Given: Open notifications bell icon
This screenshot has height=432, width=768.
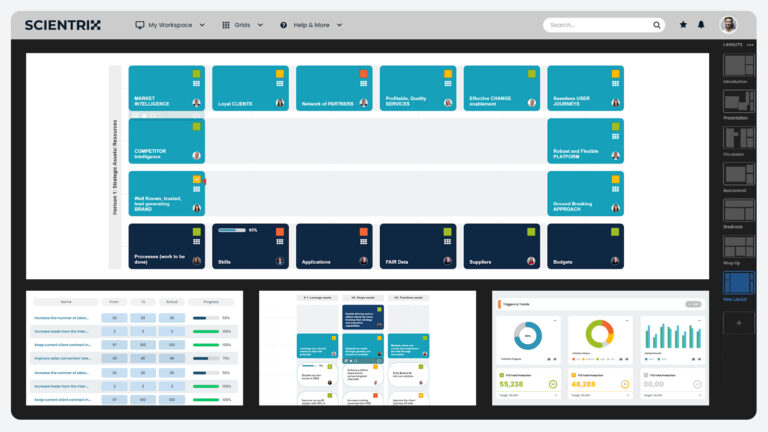Looking at the screenshot, I should 701,25.
